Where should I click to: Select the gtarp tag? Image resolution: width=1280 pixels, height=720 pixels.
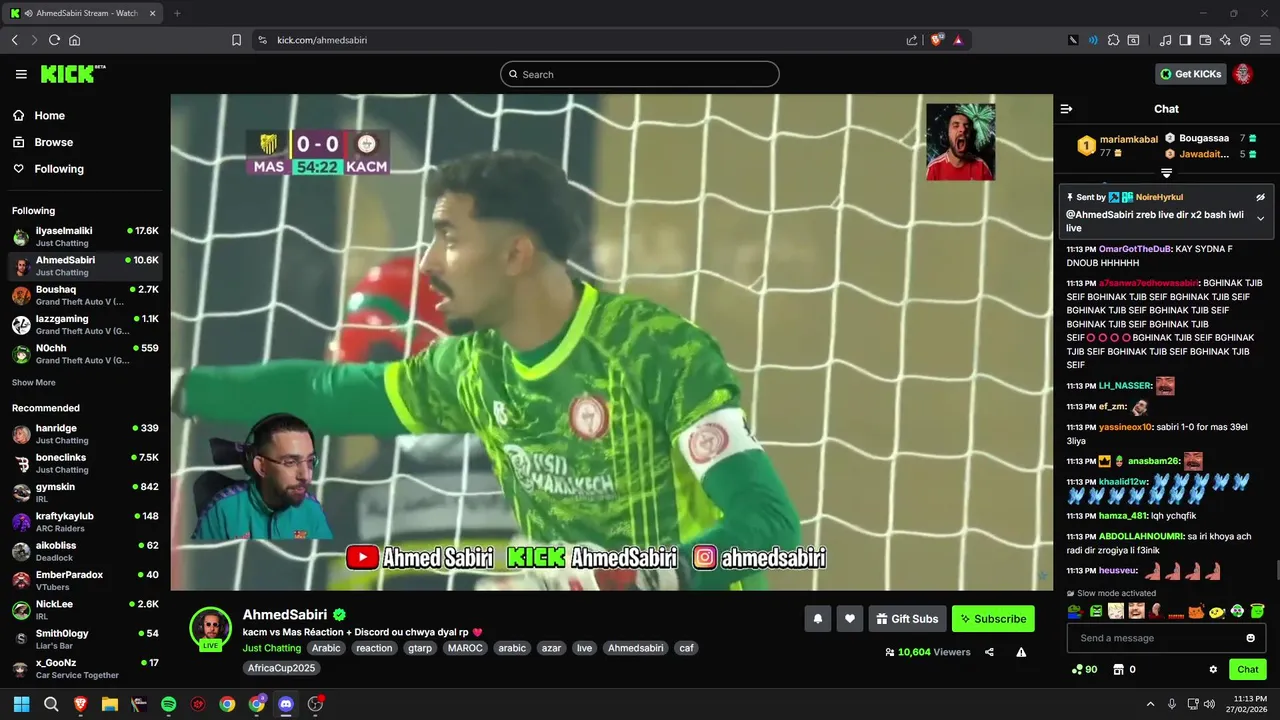tap(420, 648)
